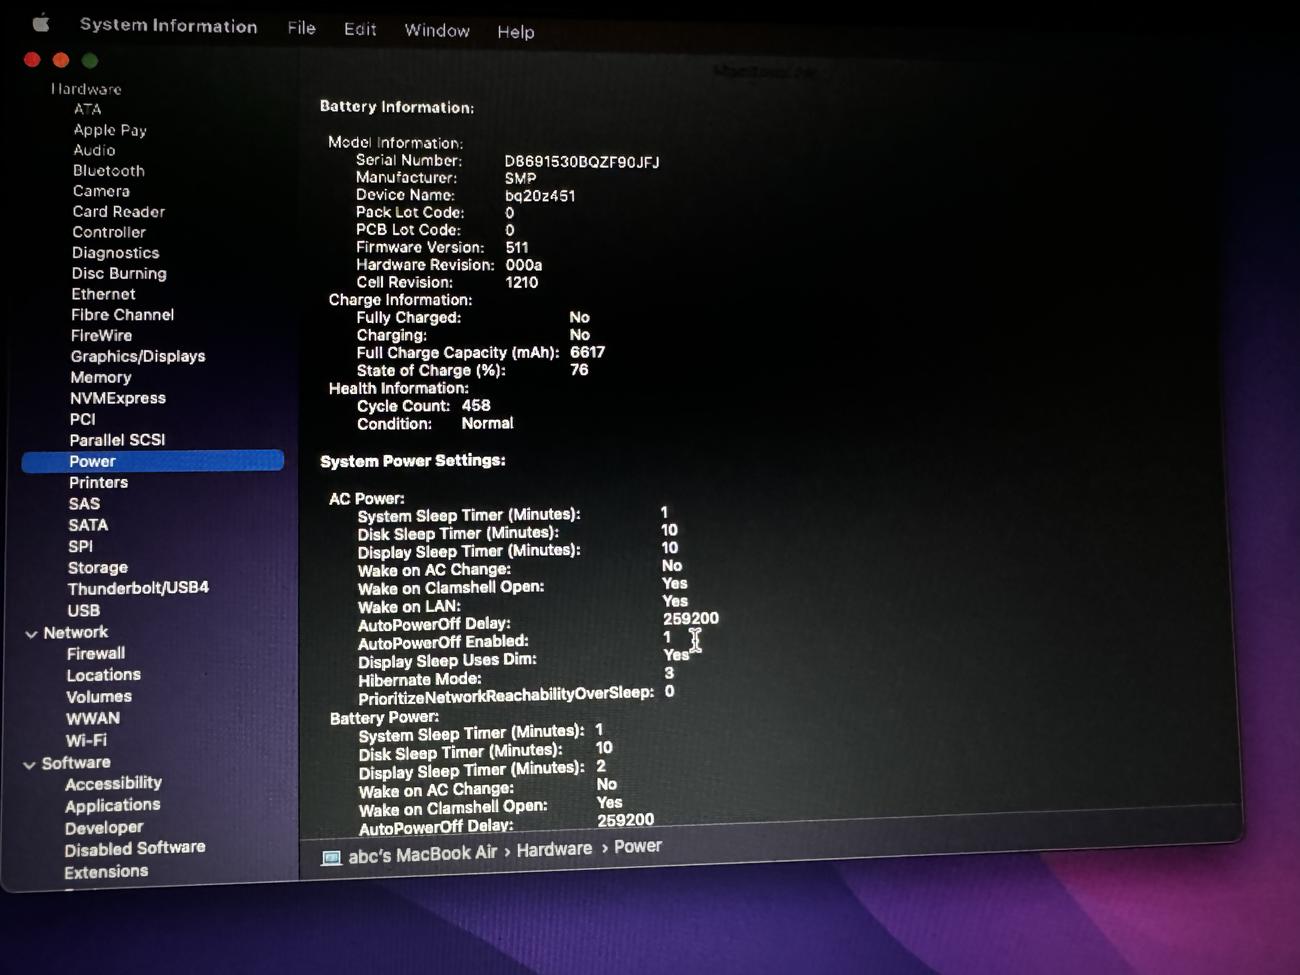Select ATA in the sidebar
The height and width of the screenshot is (975, 1300).
point(87,109)
